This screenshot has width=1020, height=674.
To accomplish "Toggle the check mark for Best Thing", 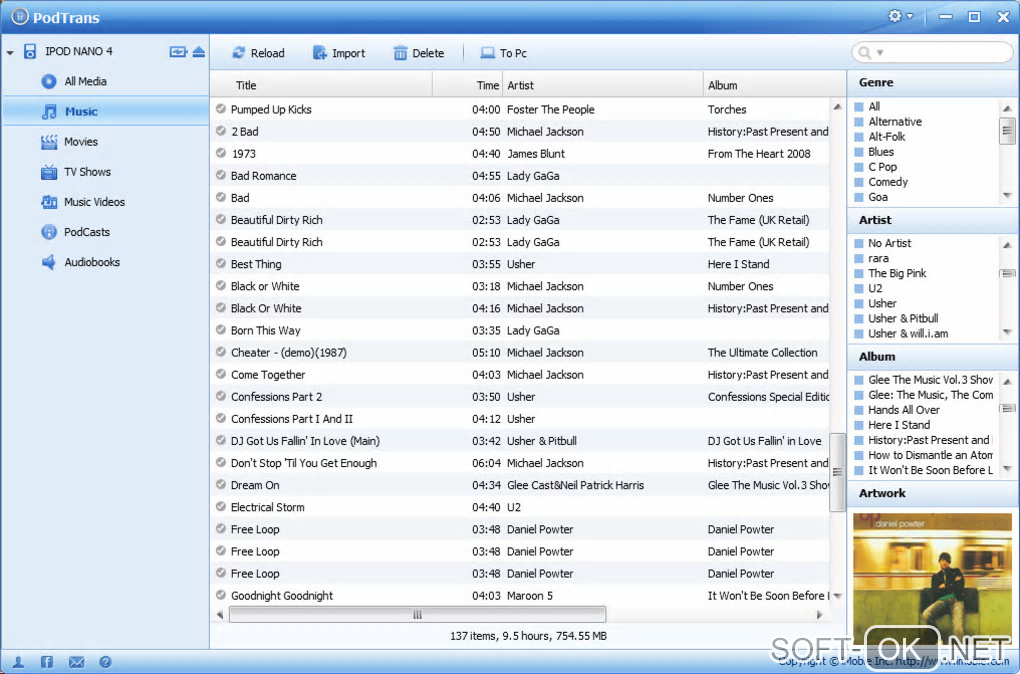I will pos(221,263).
